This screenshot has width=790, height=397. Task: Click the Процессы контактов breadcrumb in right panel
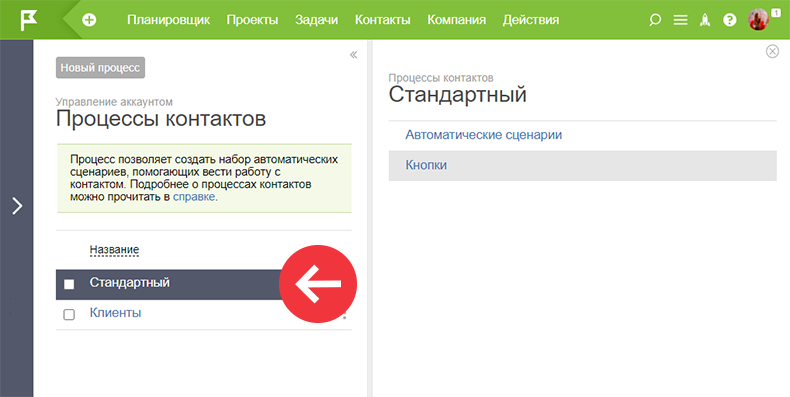click(441, 78)
